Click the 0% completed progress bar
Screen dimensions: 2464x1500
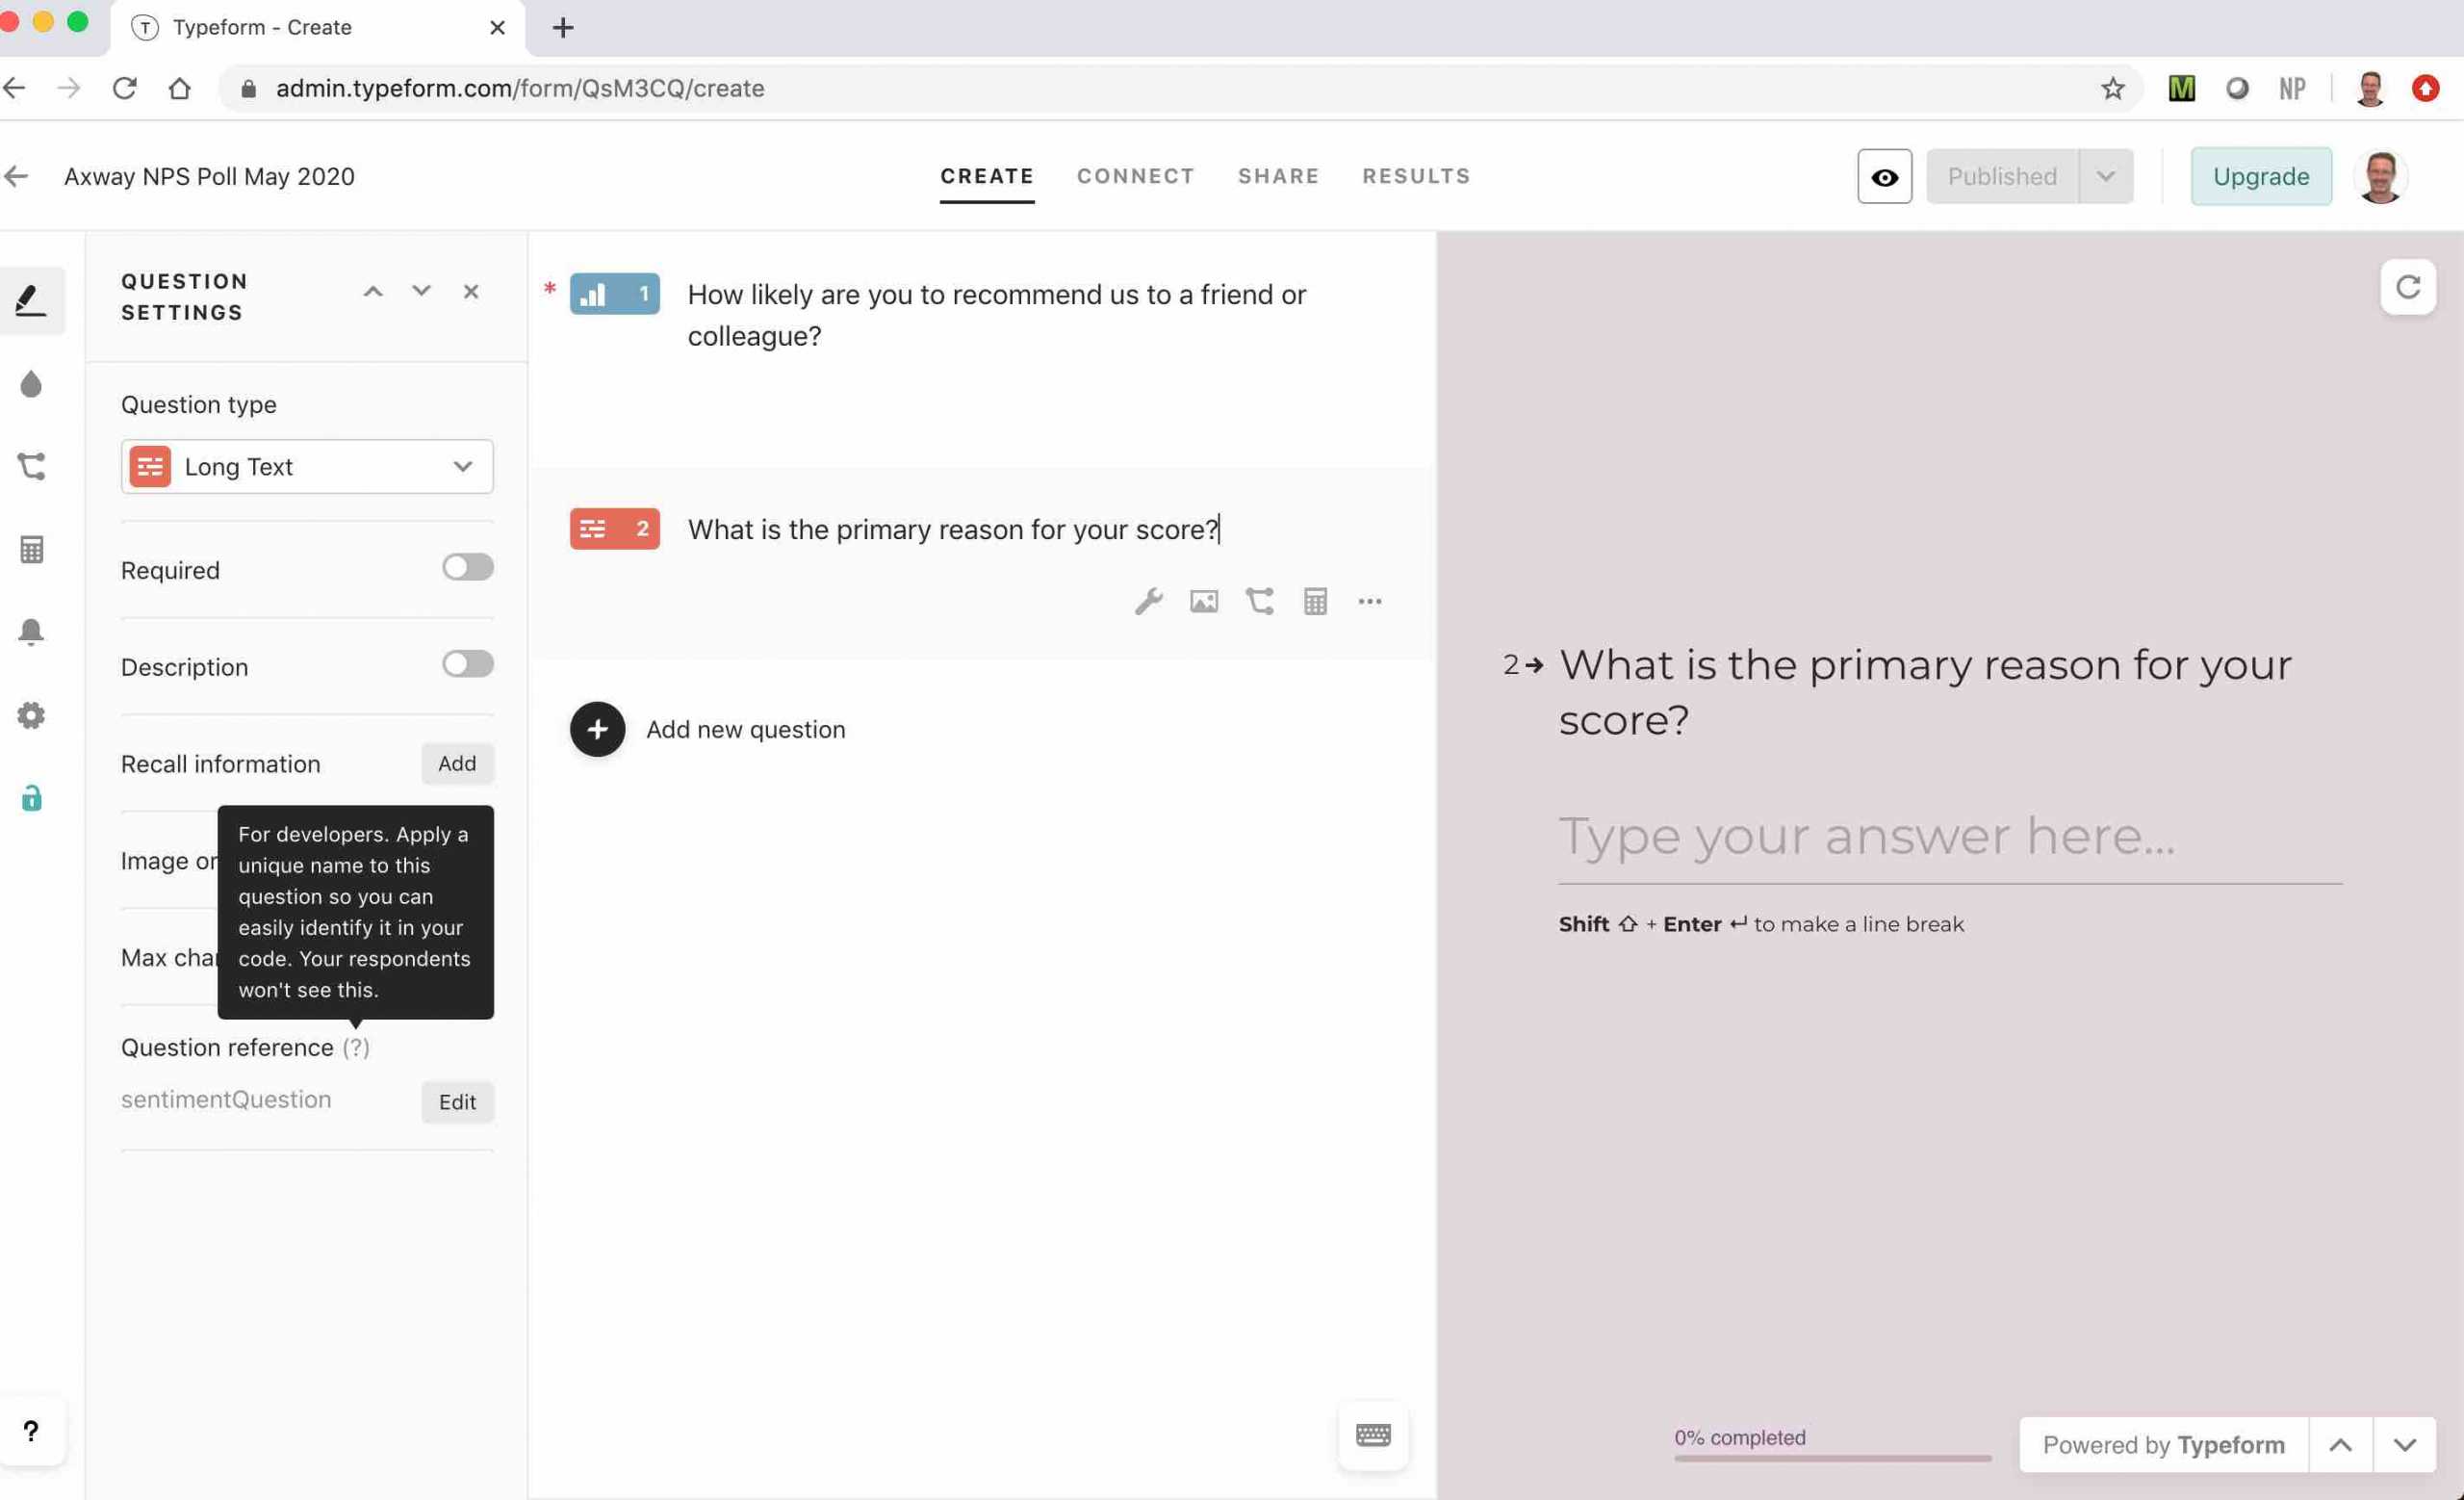pyautogui.click(x=1832, y=1458)
